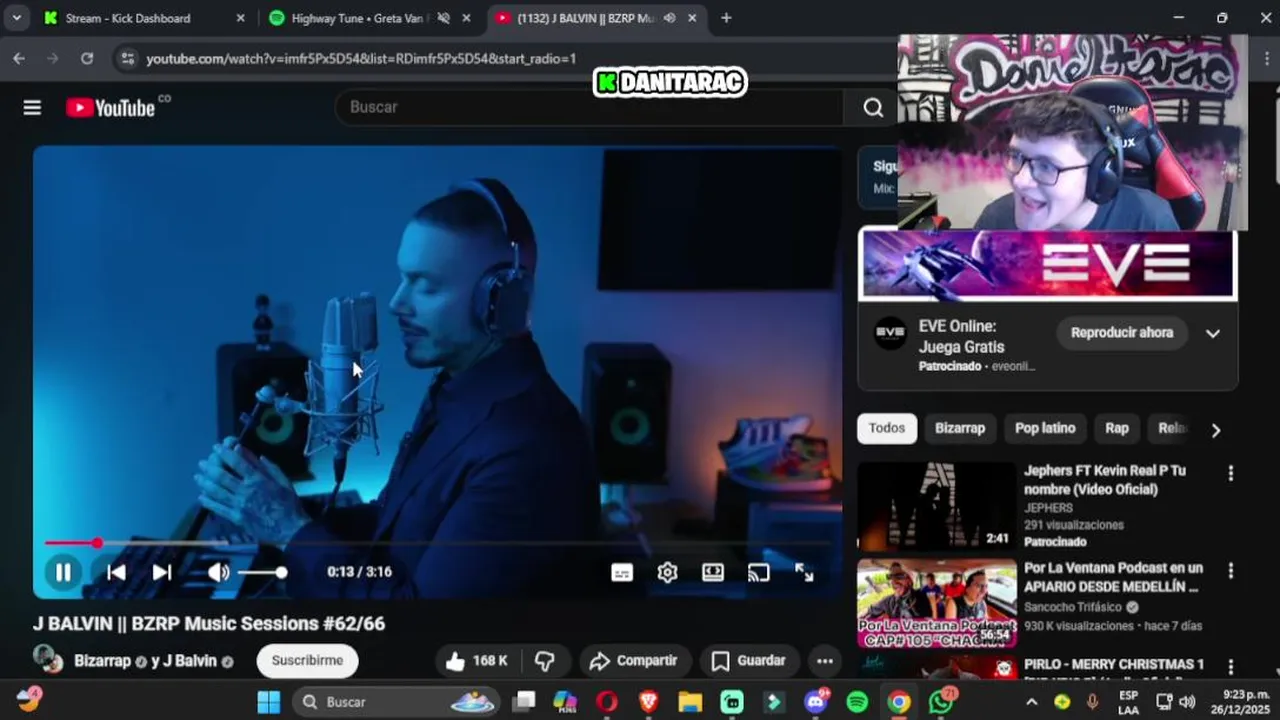Screen dimensions: 1280x720
Task: Open the tab search dropdown arrow
Action: tap(16, 18)
